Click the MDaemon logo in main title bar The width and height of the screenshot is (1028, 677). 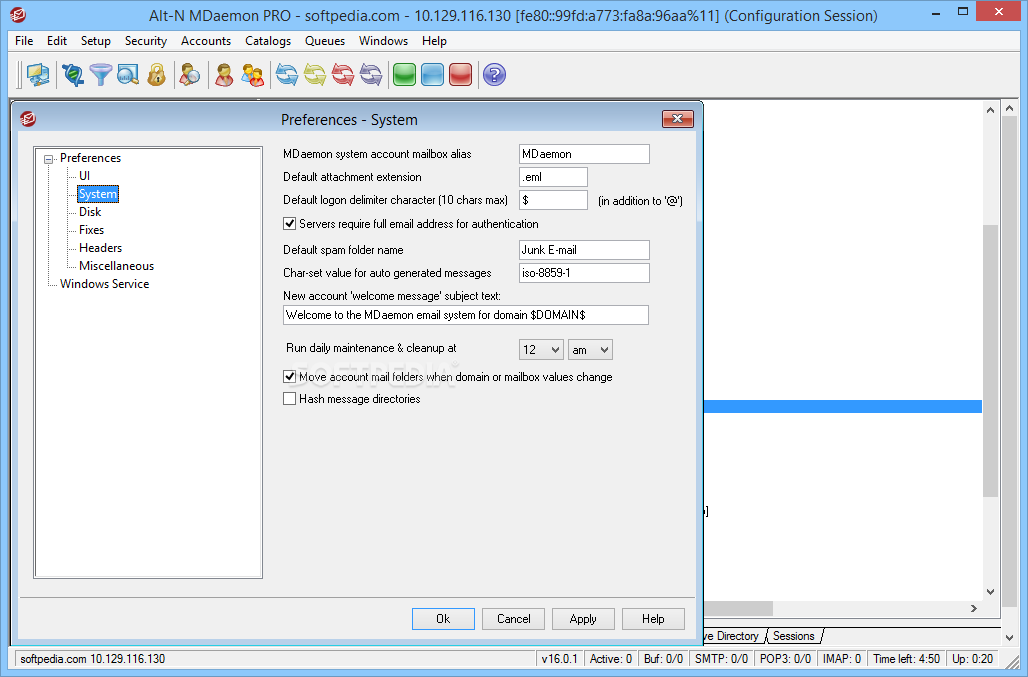[18, 14]
